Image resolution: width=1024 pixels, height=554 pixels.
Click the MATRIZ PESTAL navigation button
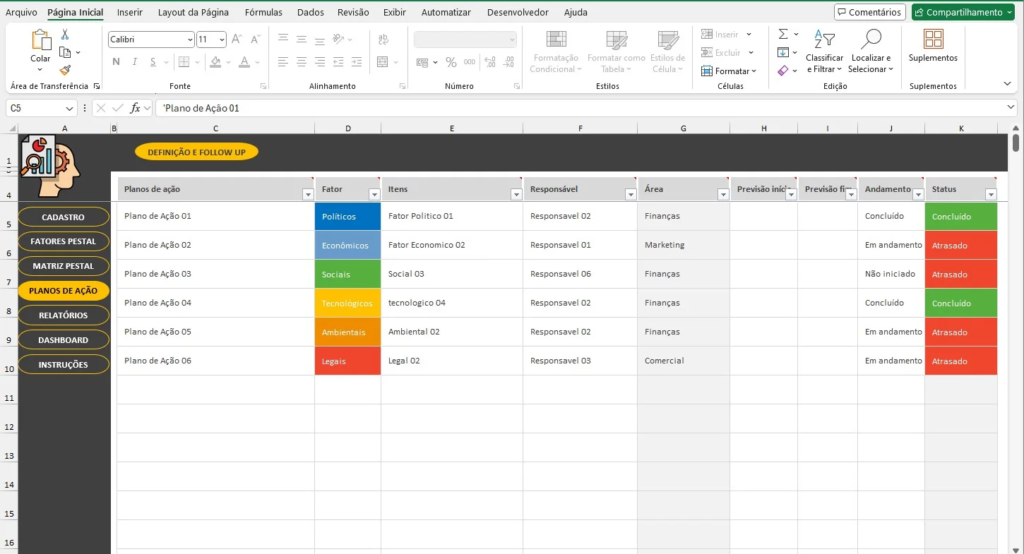pos(63,266)
